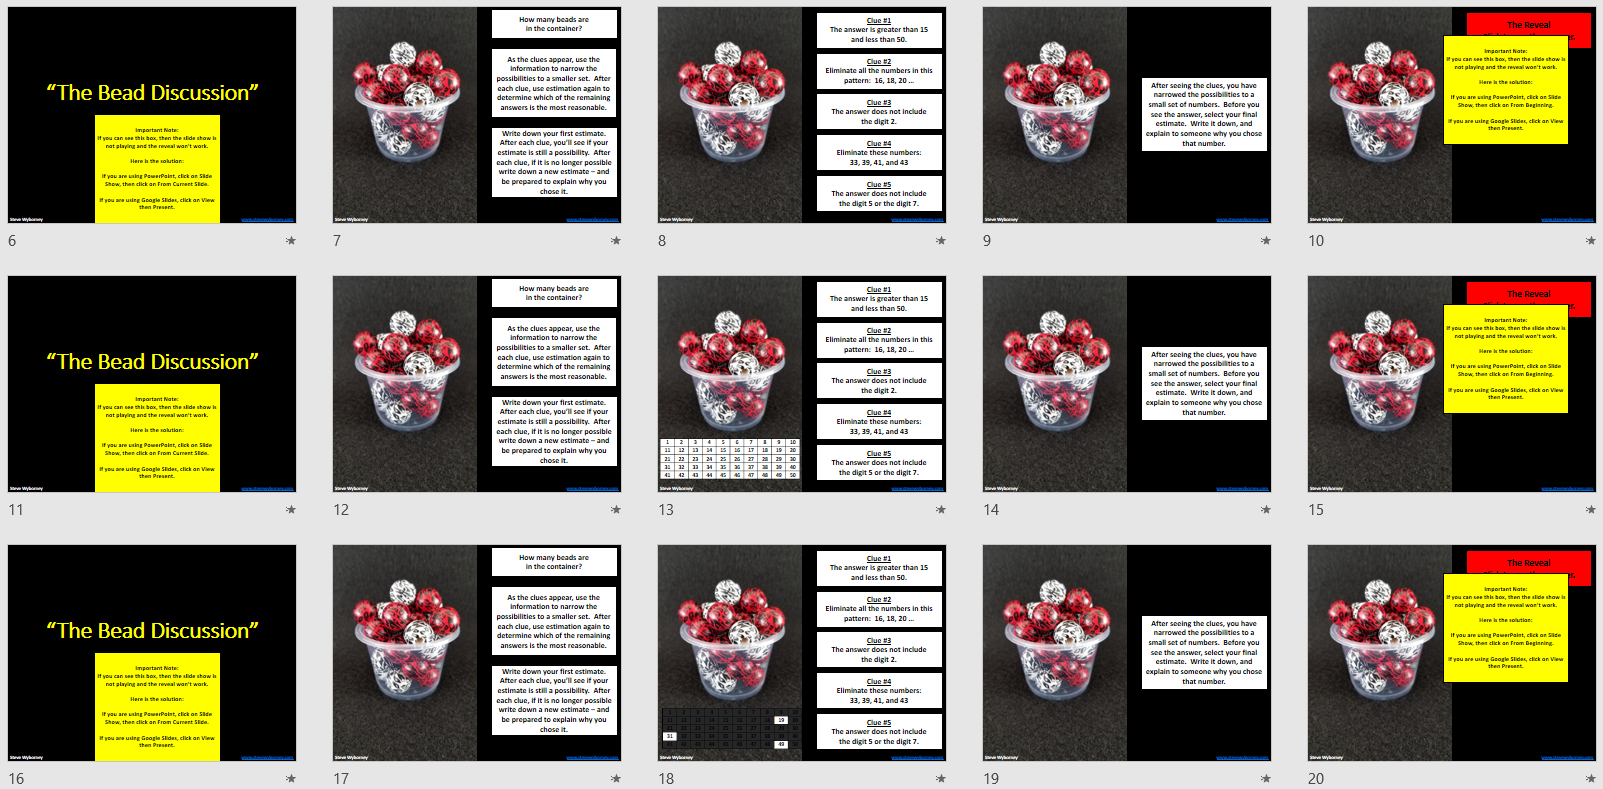1603x789 pixels.
Task: Select slide 9 thumbnail with final estimate text
Action: tap(1127, 115)
